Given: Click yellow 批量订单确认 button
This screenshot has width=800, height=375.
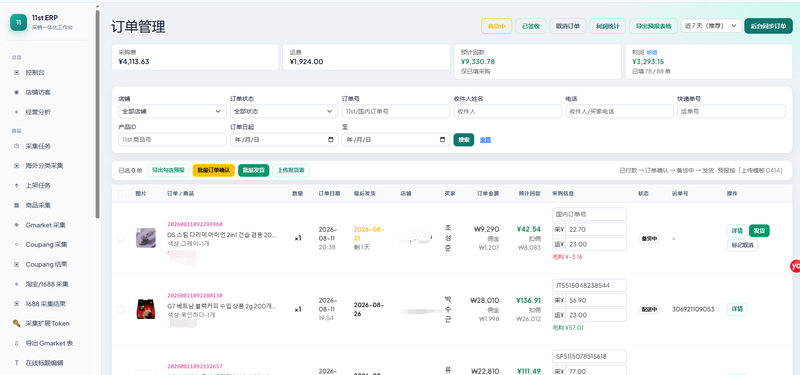Looking at the screenshot, I should pos(214,170).
